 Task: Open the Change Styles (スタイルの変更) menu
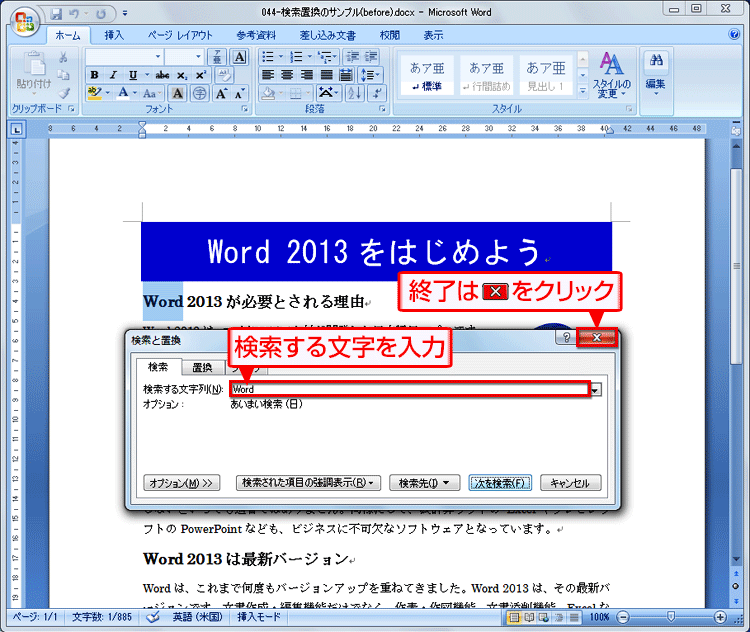point(611,76)
